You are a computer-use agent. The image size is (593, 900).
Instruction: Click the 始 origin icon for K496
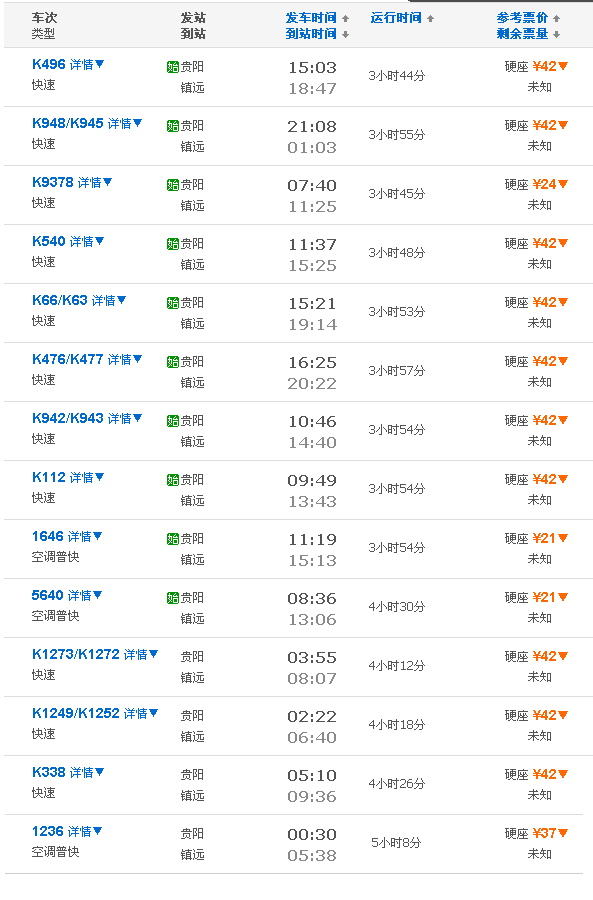click(x=173, y=67)
